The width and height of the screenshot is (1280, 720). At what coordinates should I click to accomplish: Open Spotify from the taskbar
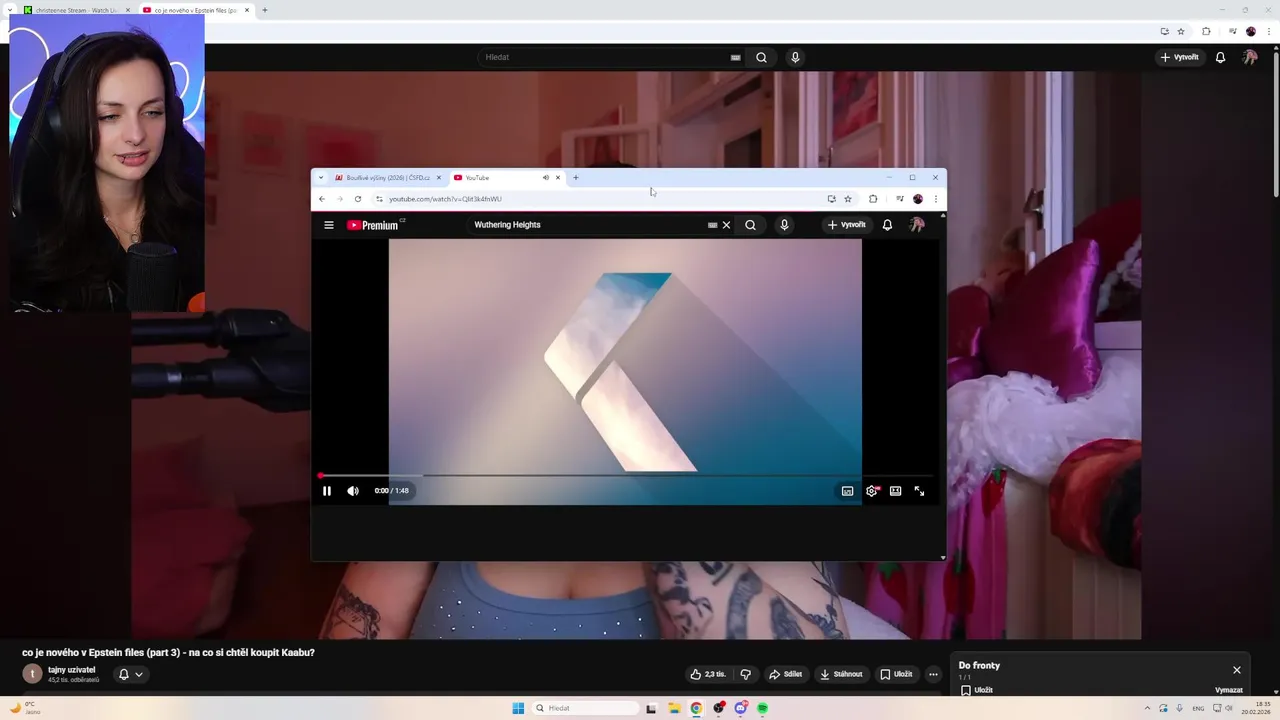tap(762, 708)
